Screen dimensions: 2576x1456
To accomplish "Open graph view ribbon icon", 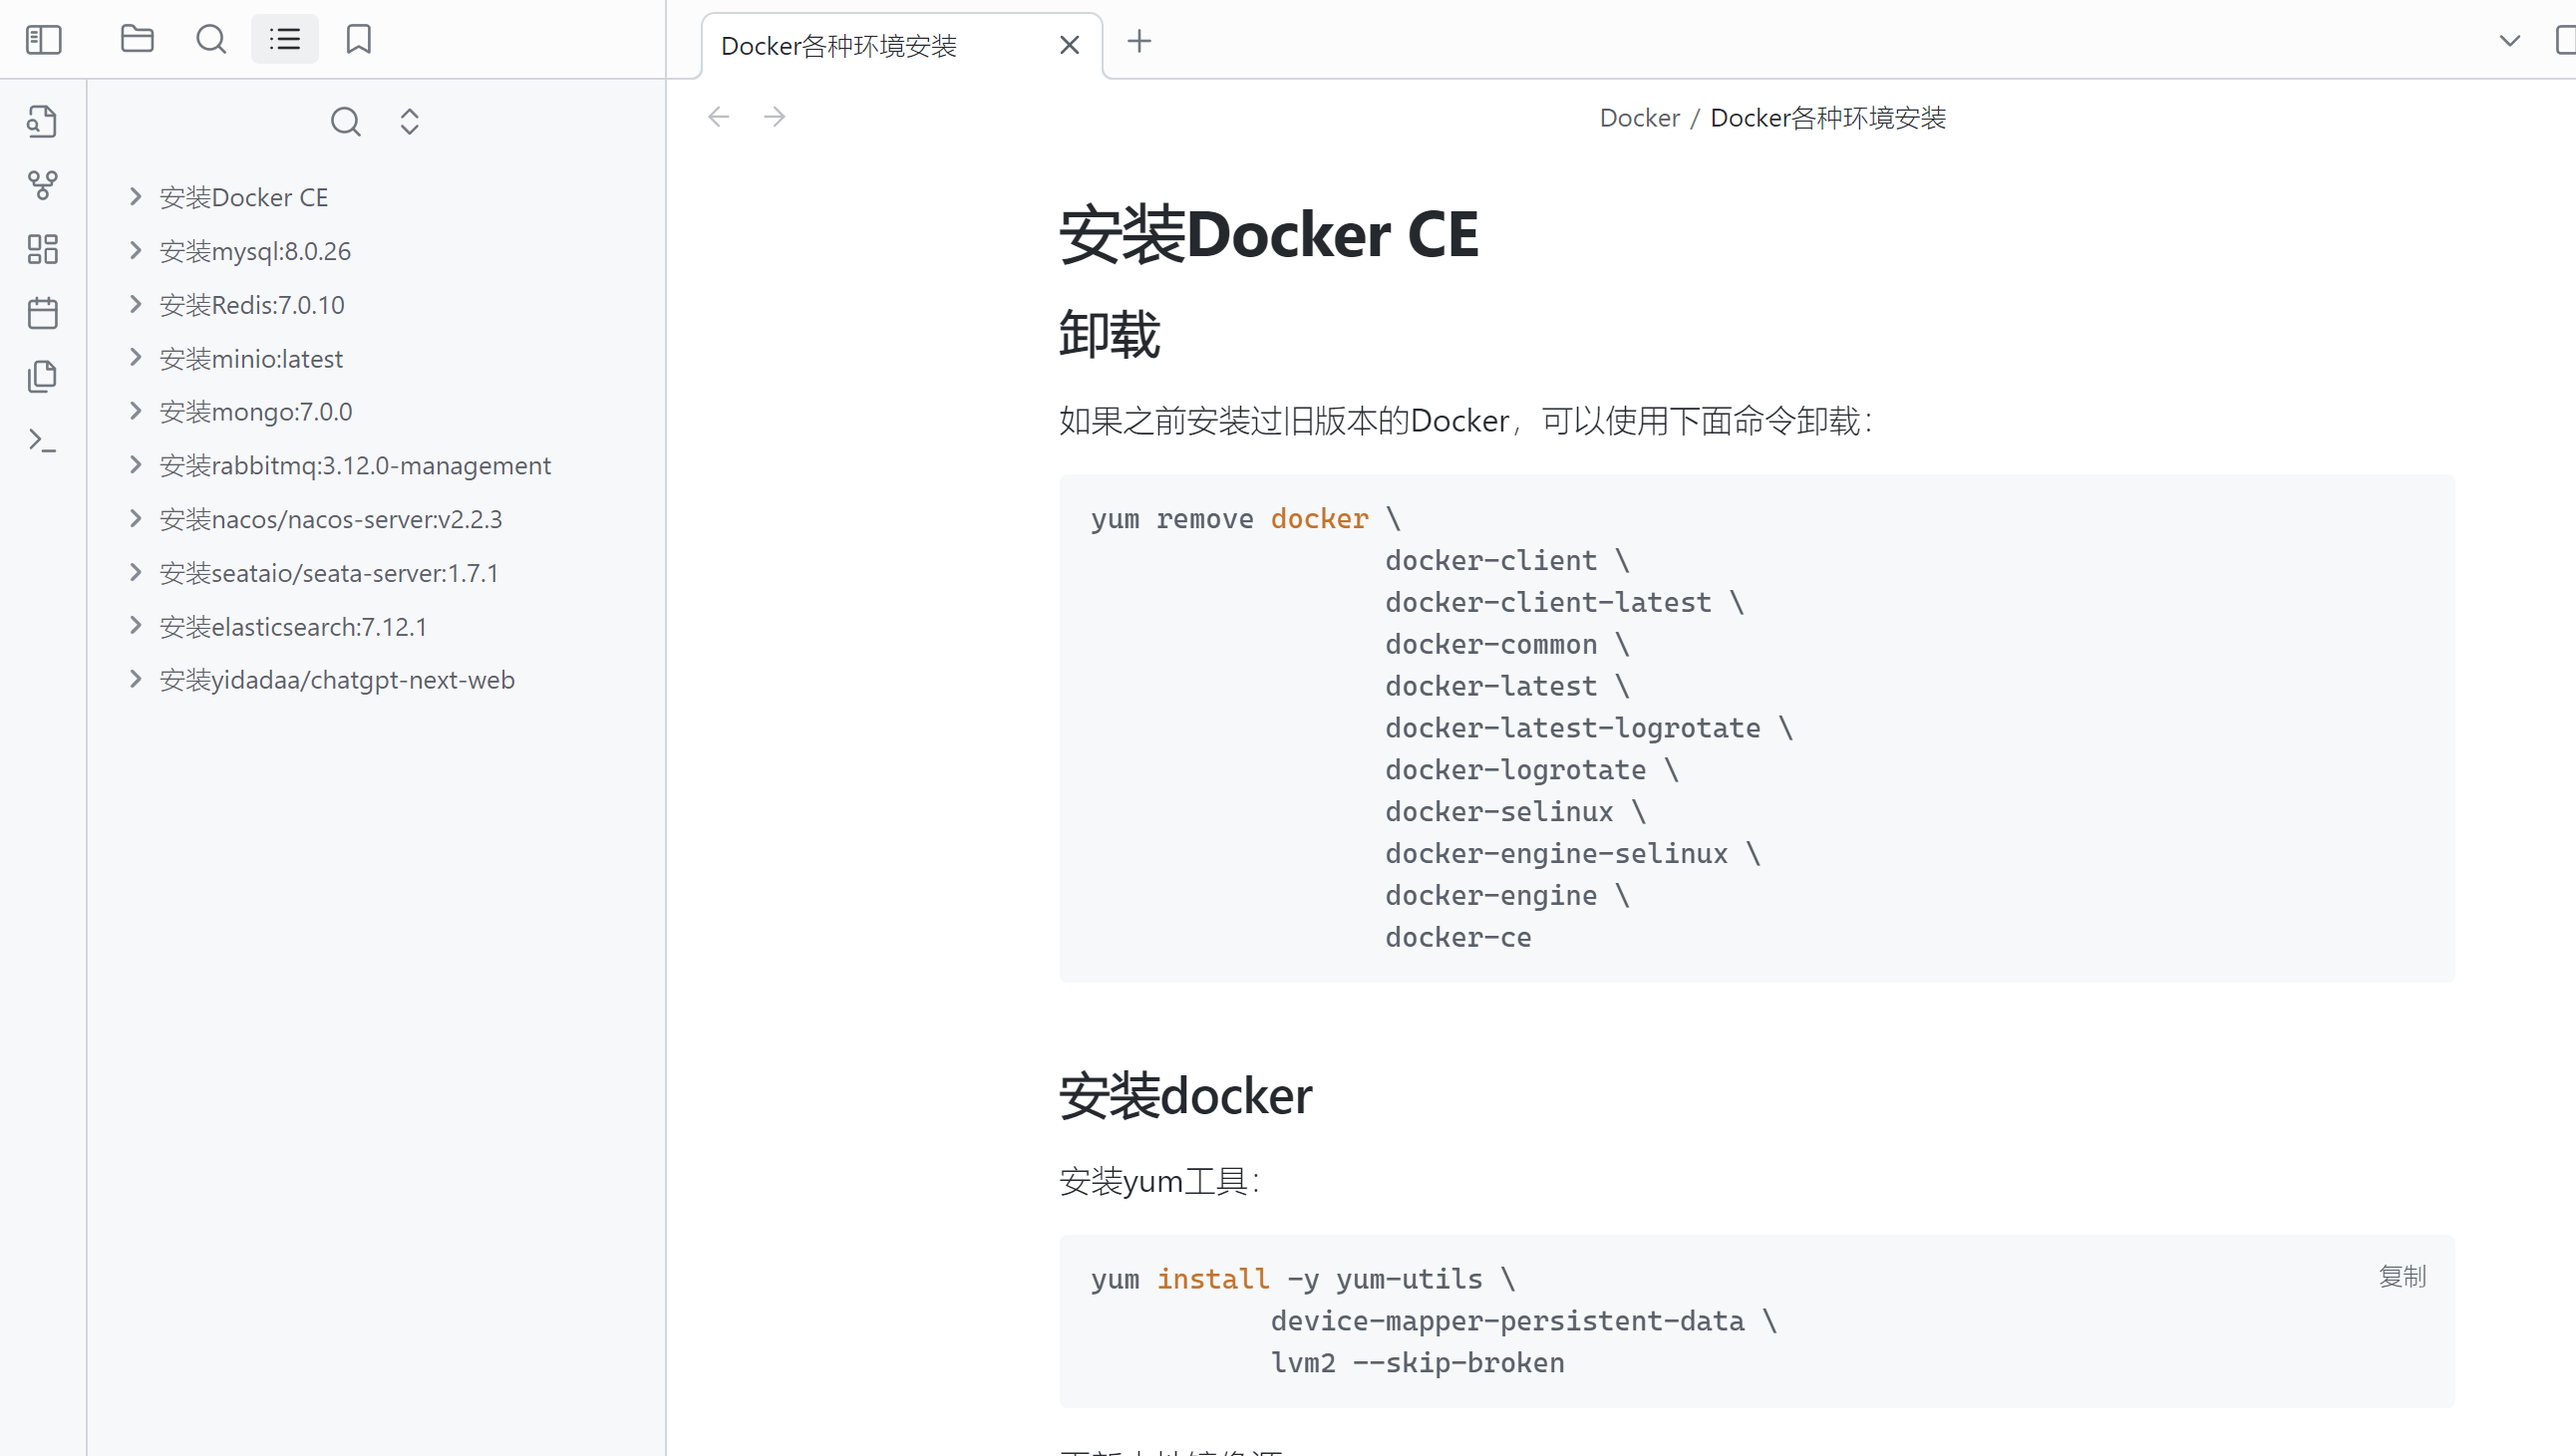I will click(x=42, y=185).
